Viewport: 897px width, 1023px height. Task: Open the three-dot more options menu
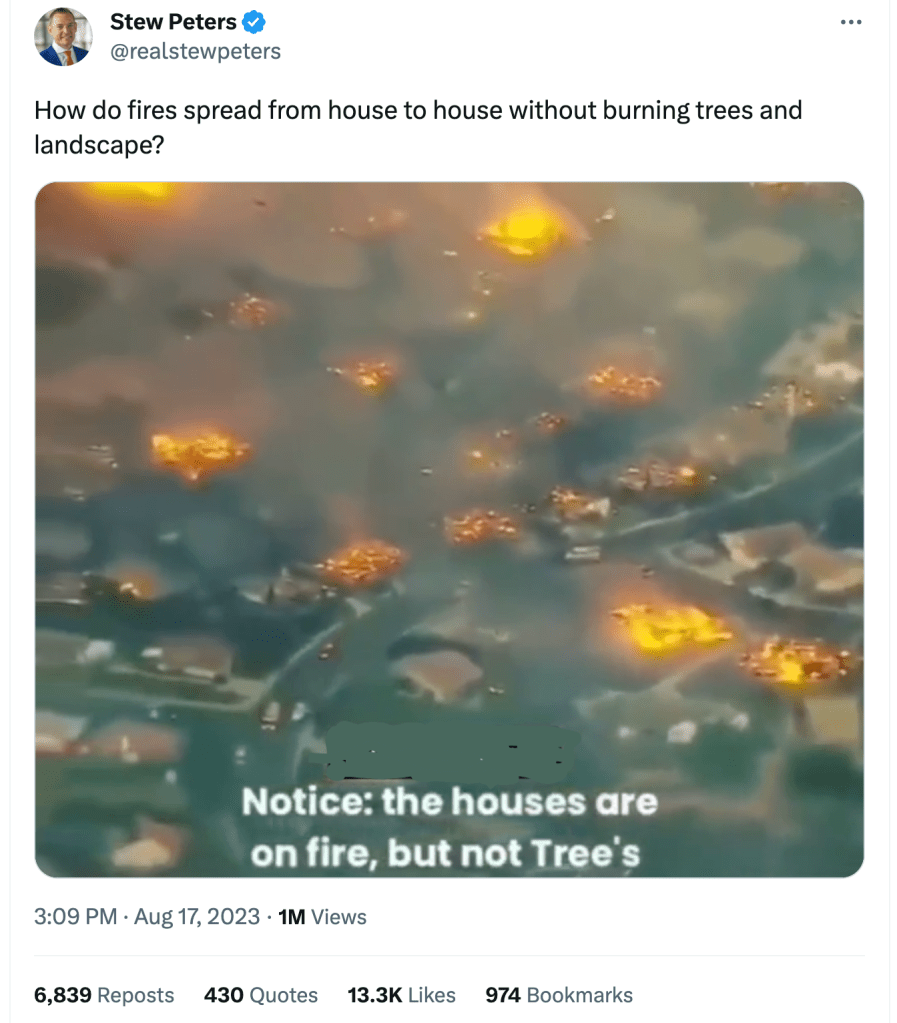[850, 22]
